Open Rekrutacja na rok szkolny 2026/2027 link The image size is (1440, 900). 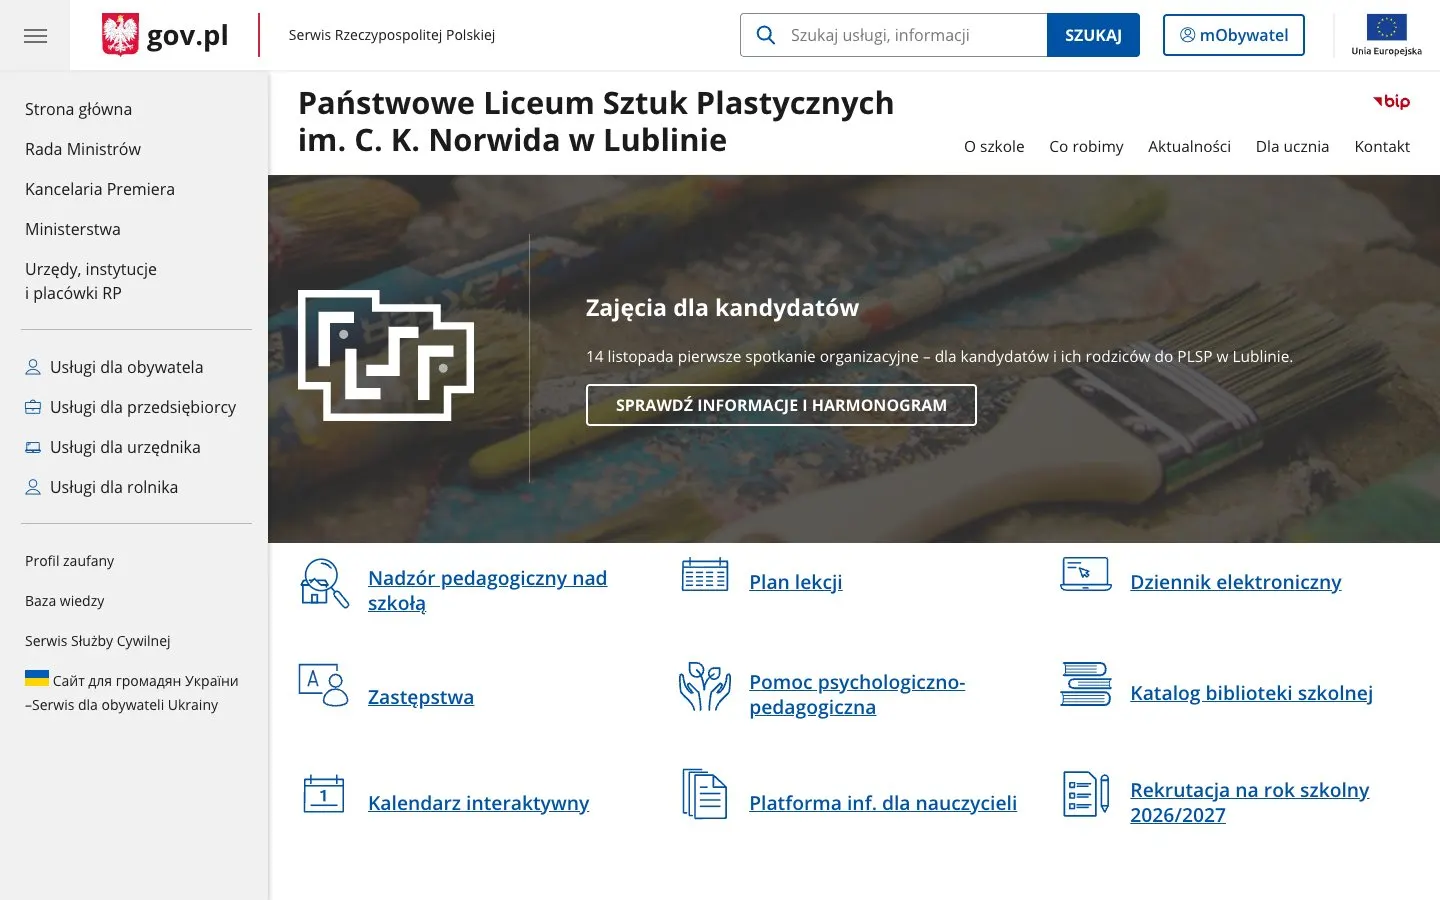(x=1250, y=802)
